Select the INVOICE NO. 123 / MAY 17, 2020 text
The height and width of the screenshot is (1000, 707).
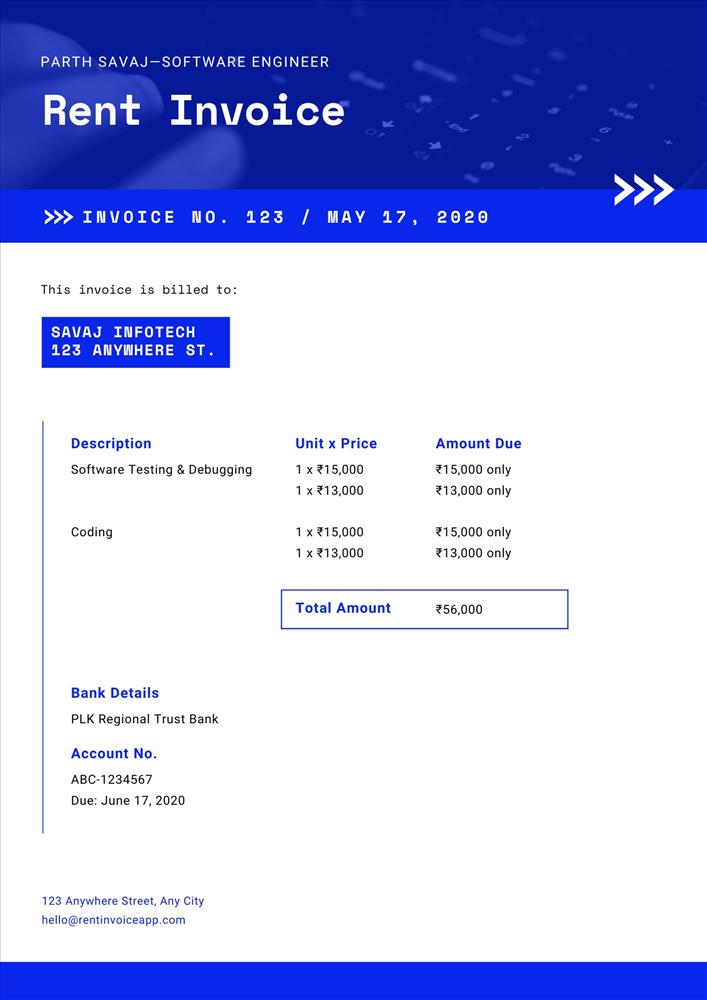coord(286,217)
